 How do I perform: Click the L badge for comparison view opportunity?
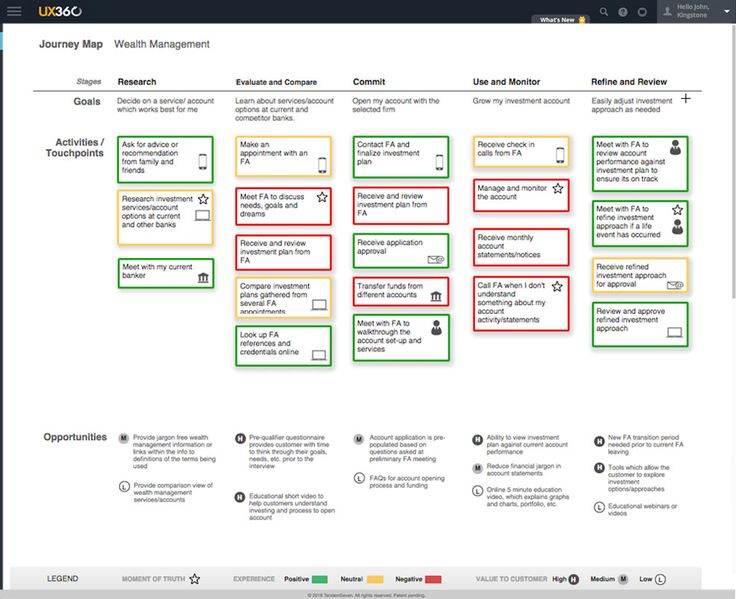click(x=124, y=486)
